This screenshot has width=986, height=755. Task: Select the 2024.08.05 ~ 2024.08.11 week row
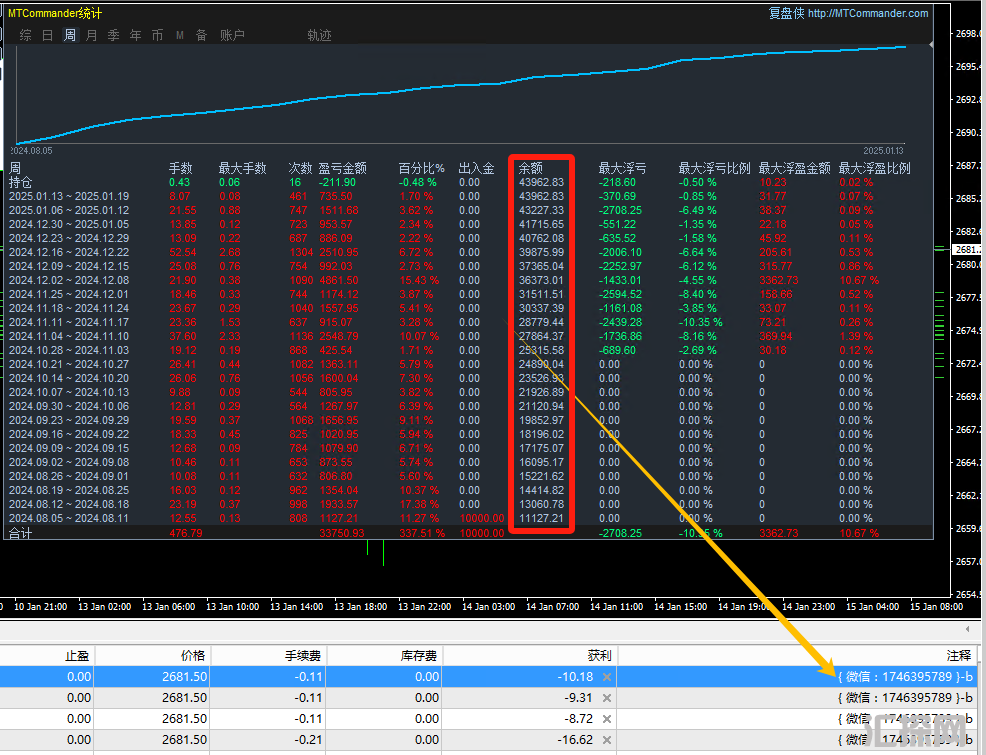coord(69,519)
